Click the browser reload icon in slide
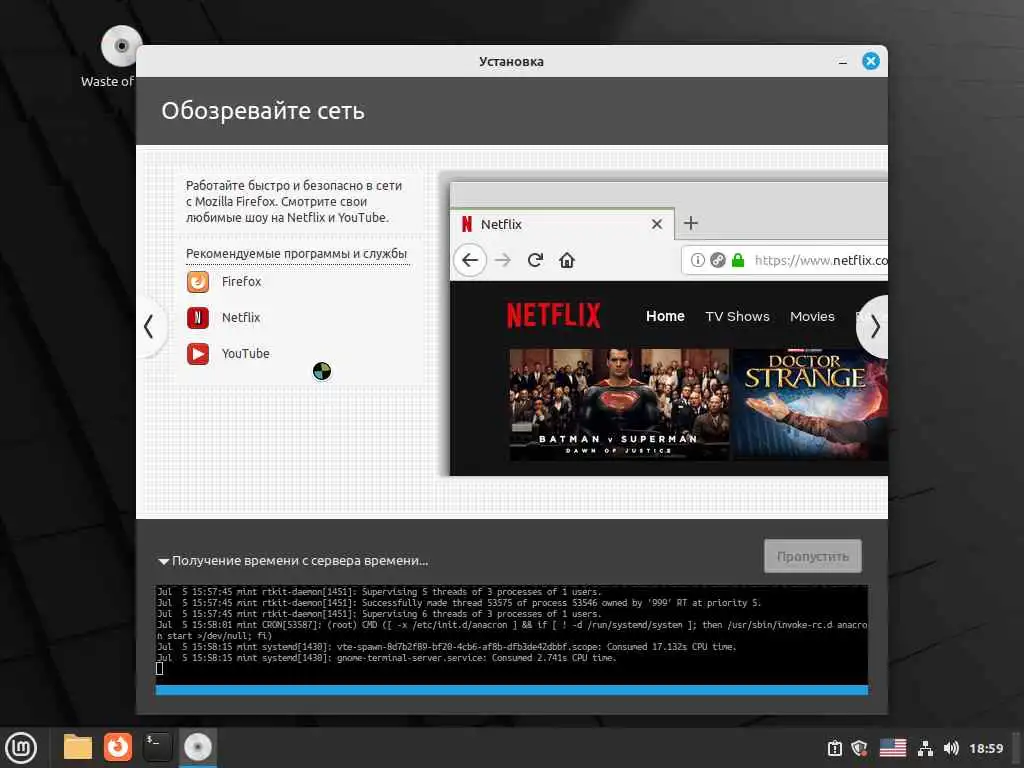The height and width of the screenshot is (768, 1024). 535,260
